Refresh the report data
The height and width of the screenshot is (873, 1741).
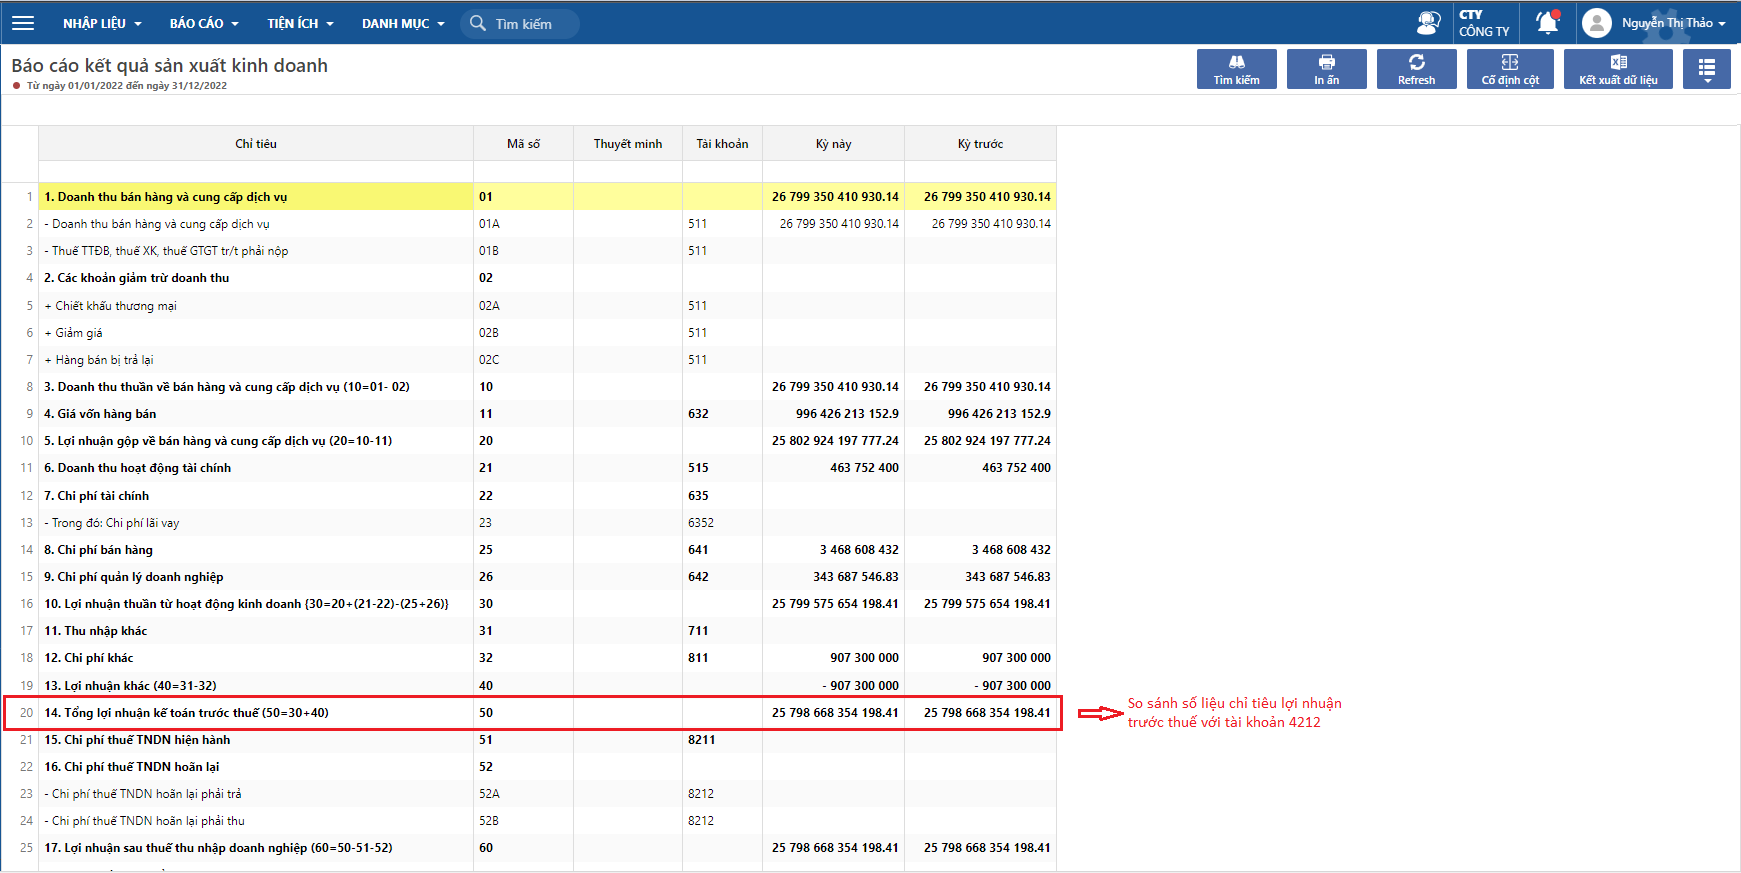tap(1416, 69)
